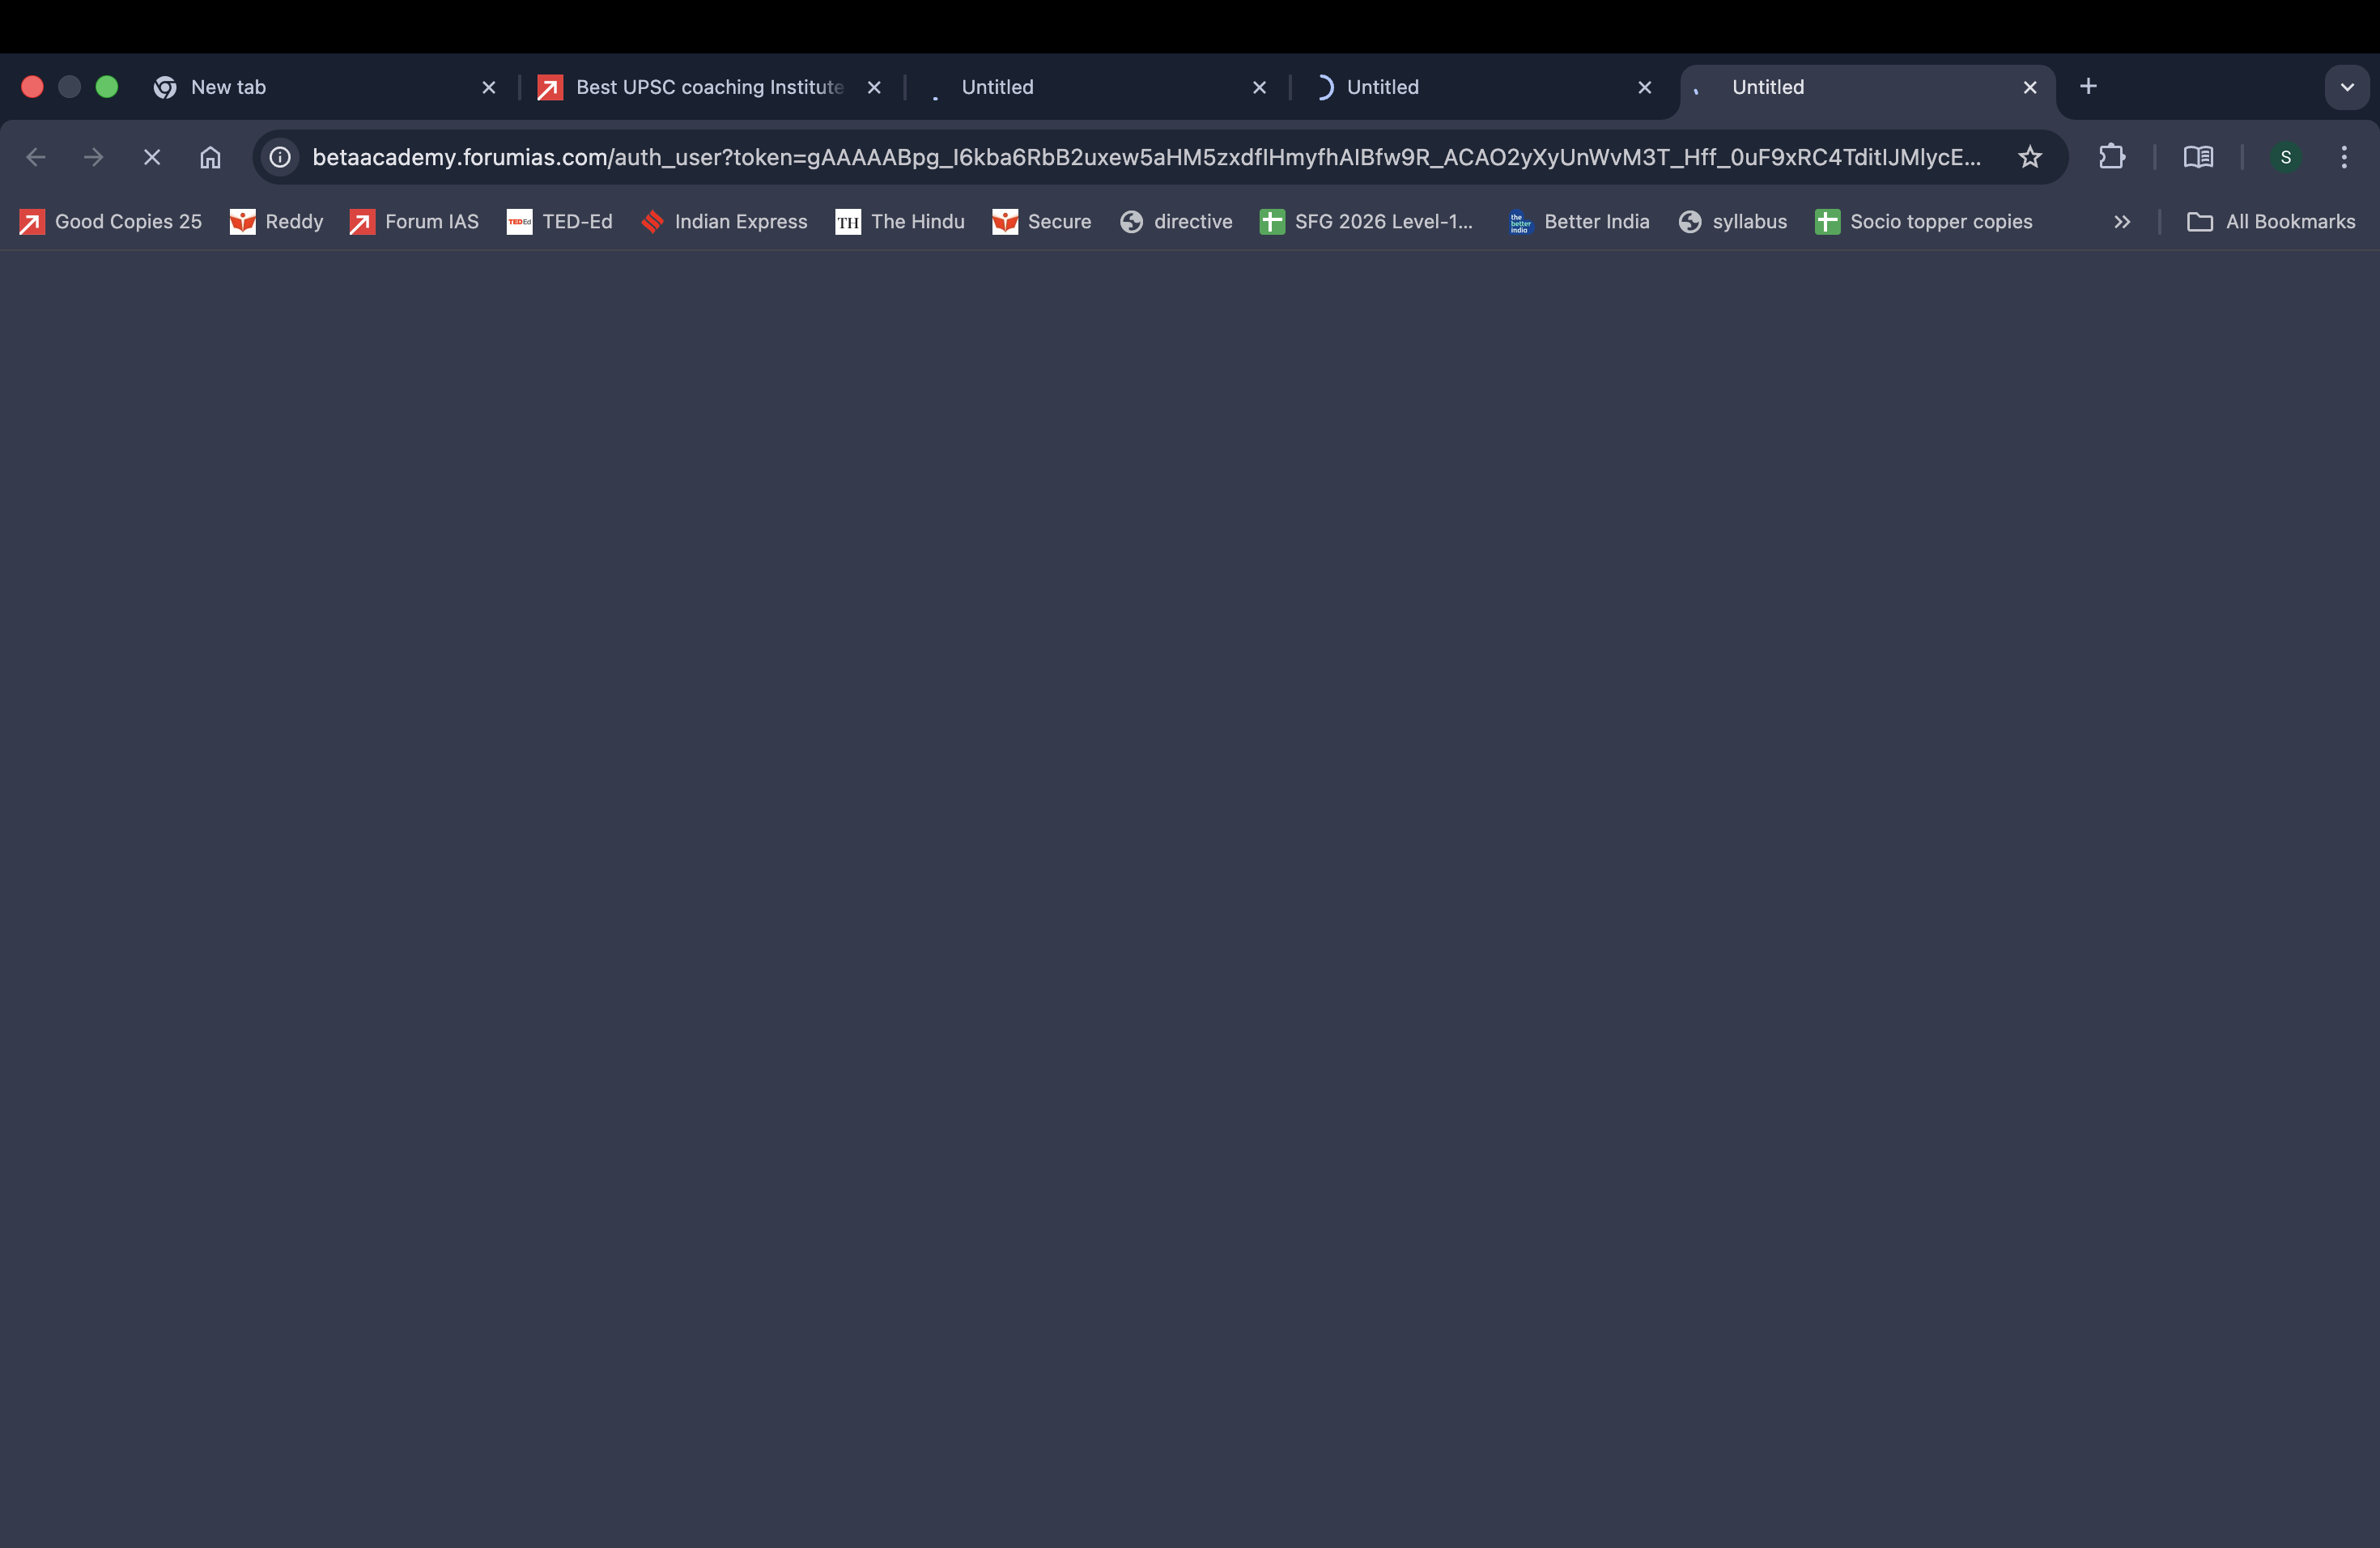The height and width of the screenshot is (1548, 2380).
Task: Open the Chrome three-dot menu
Action: [2343, 157]
